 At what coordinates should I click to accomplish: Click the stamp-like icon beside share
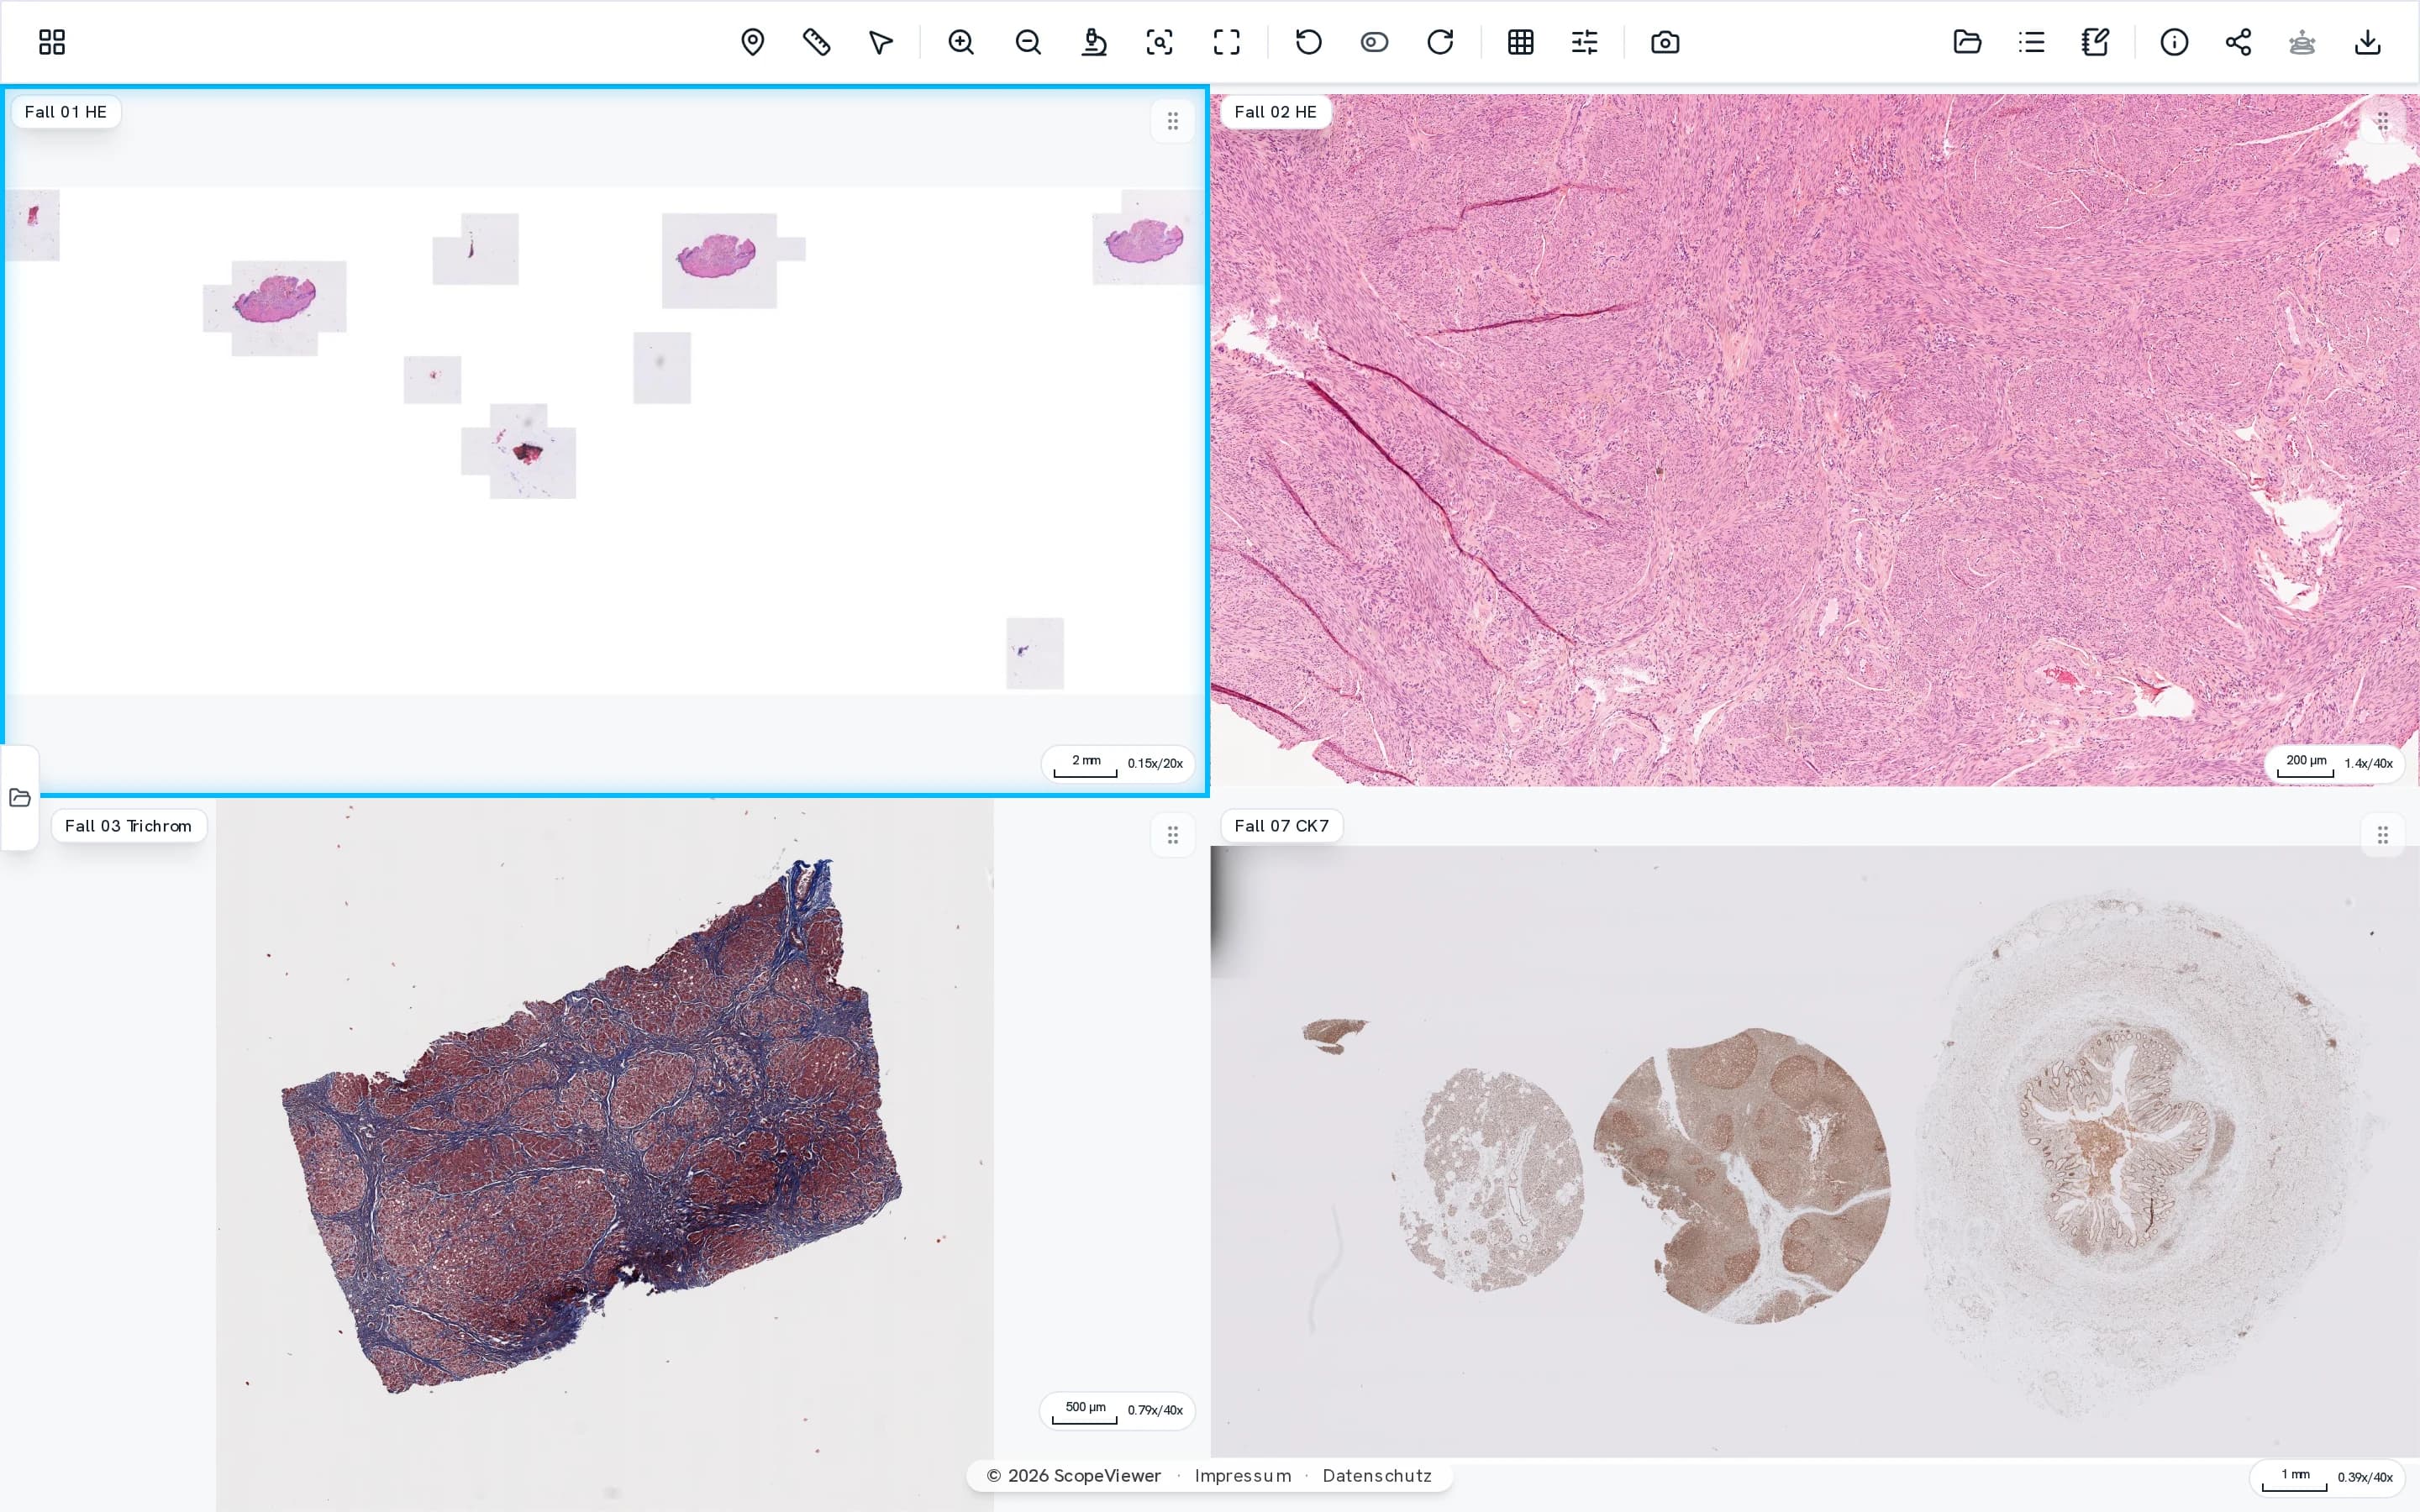pos(2303,42)
